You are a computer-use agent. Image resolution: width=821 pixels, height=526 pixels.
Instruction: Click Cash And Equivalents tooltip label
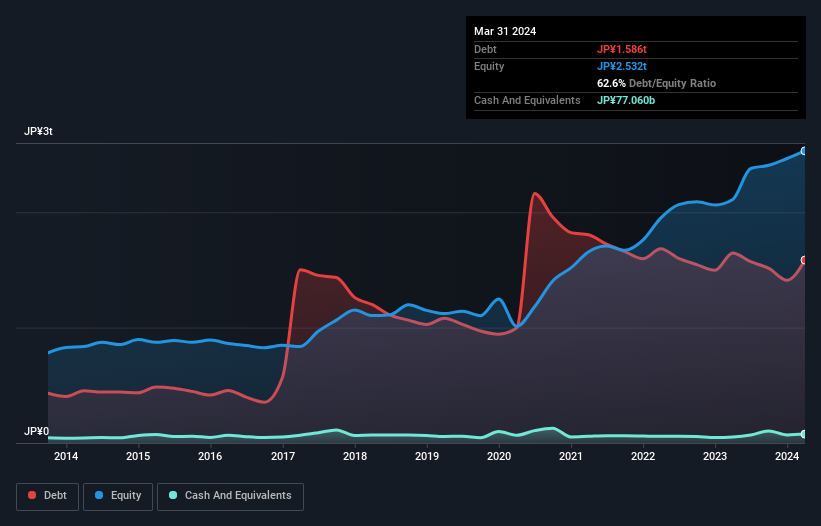[527, 100]
